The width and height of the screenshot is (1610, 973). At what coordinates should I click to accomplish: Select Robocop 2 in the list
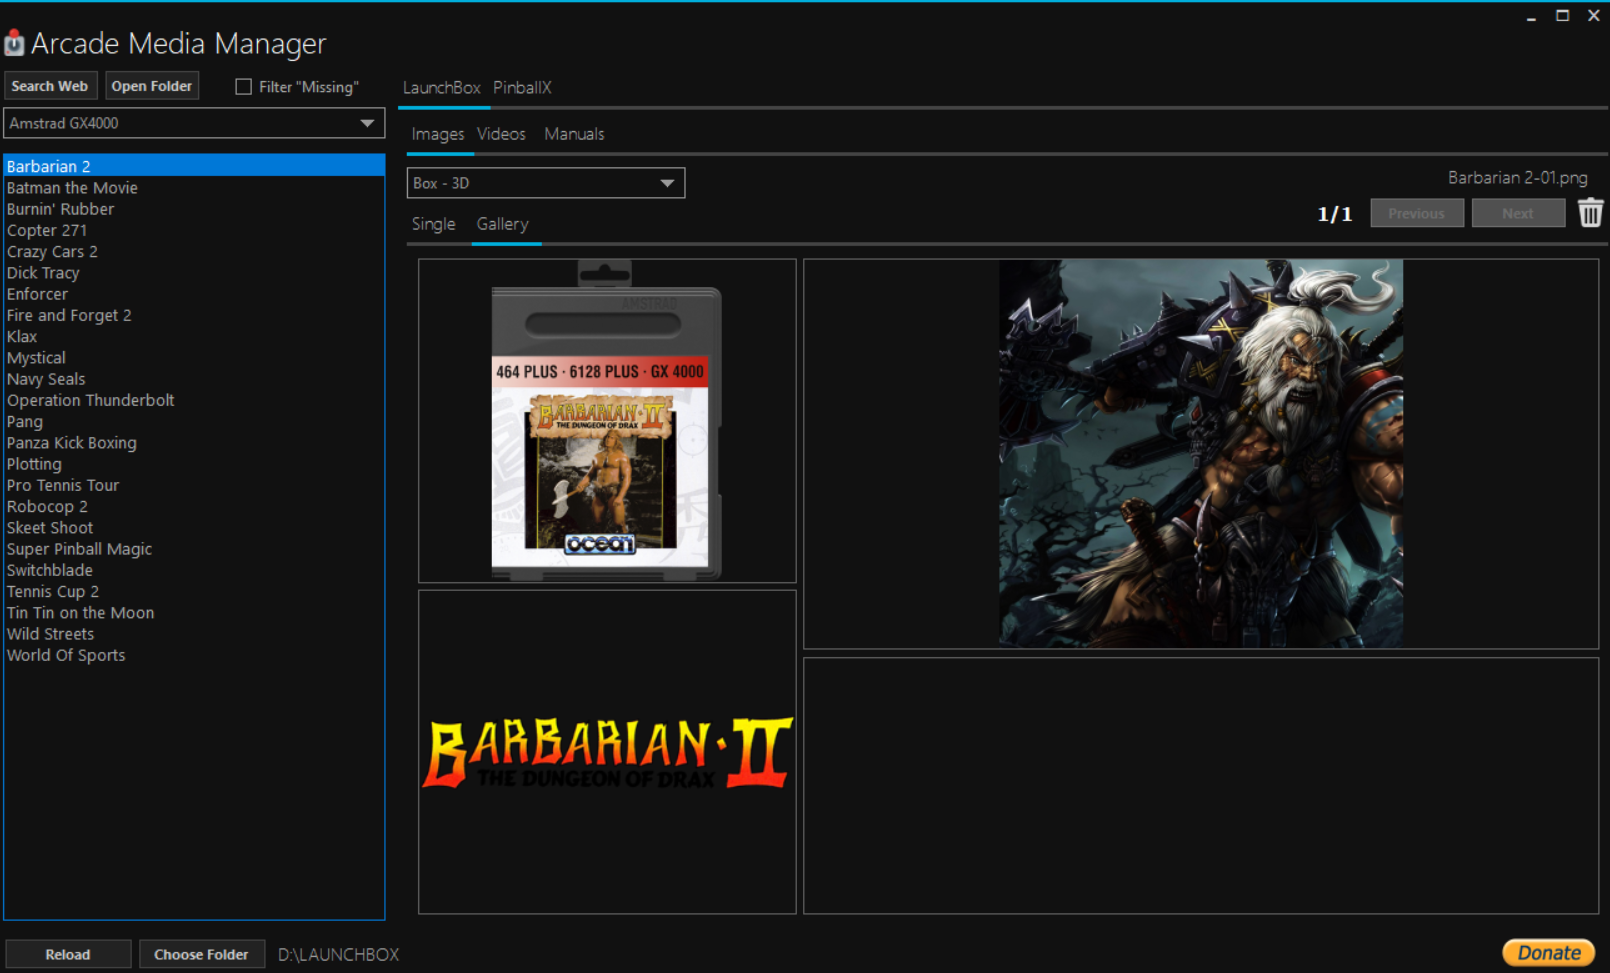[x=194, y=507]
